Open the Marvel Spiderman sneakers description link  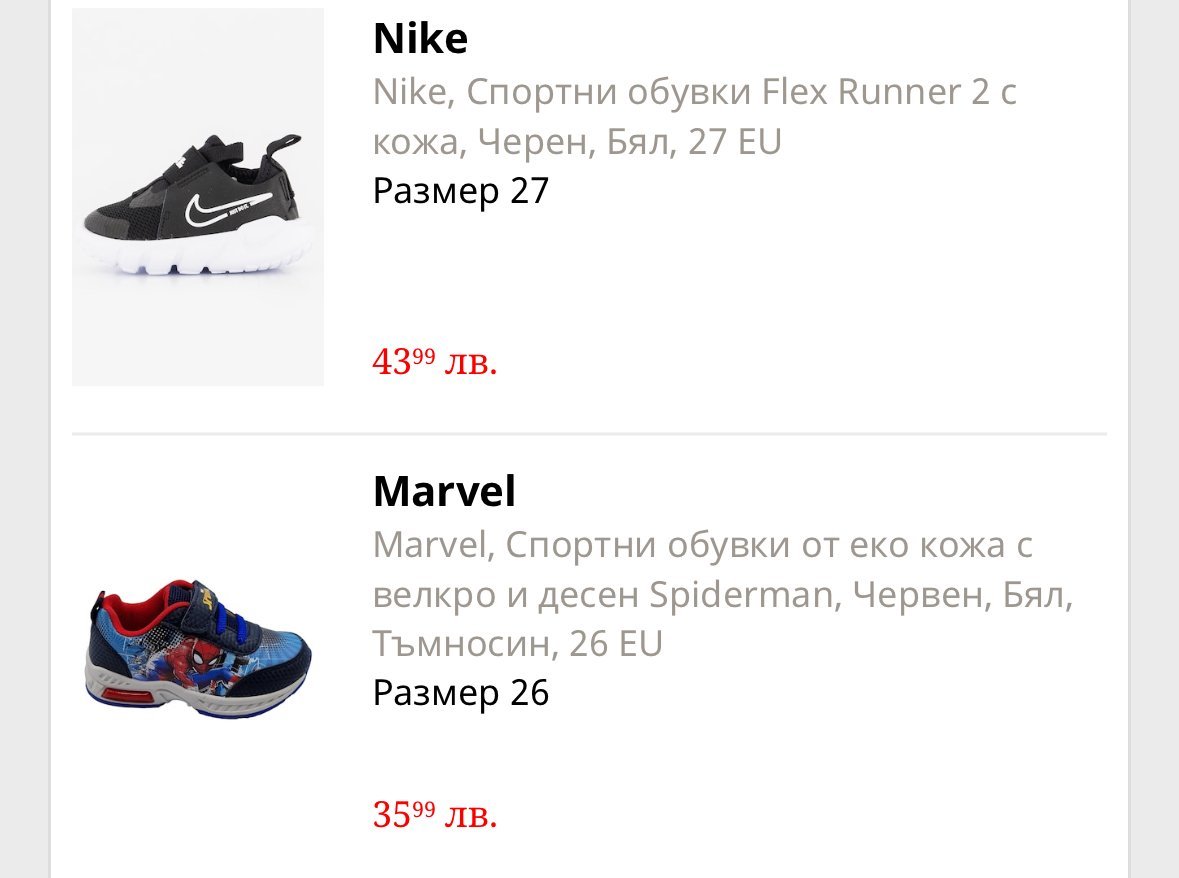coord(722,595)
